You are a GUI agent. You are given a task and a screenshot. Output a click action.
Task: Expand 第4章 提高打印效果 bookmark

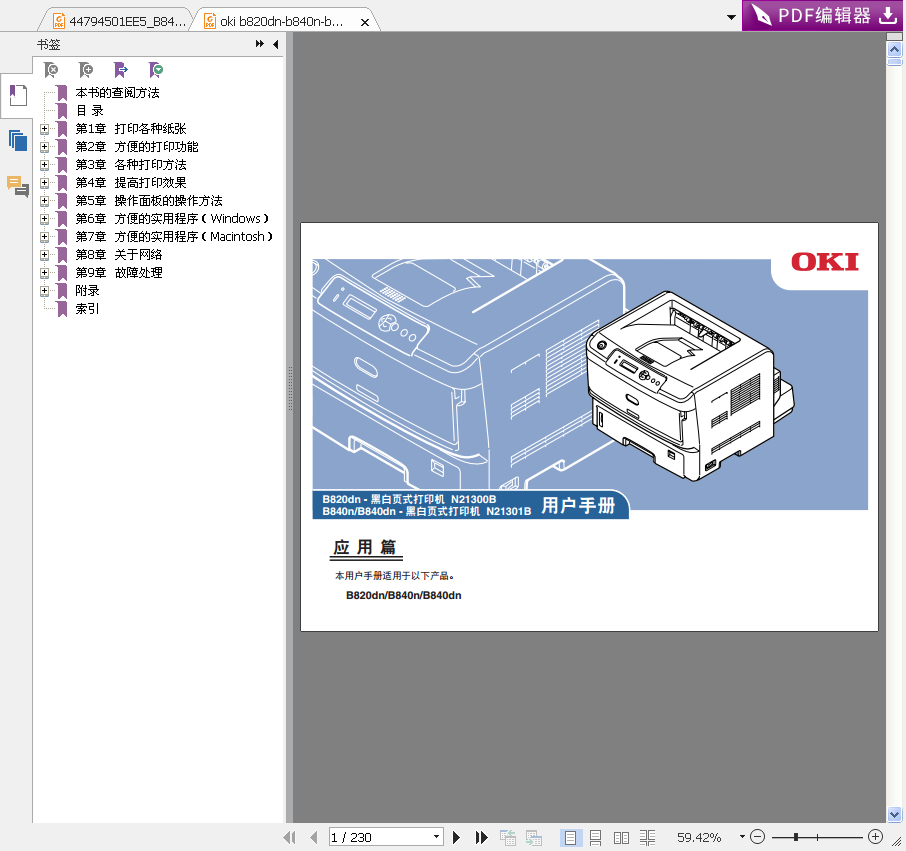pyautogui.click(x=44, y=183)
